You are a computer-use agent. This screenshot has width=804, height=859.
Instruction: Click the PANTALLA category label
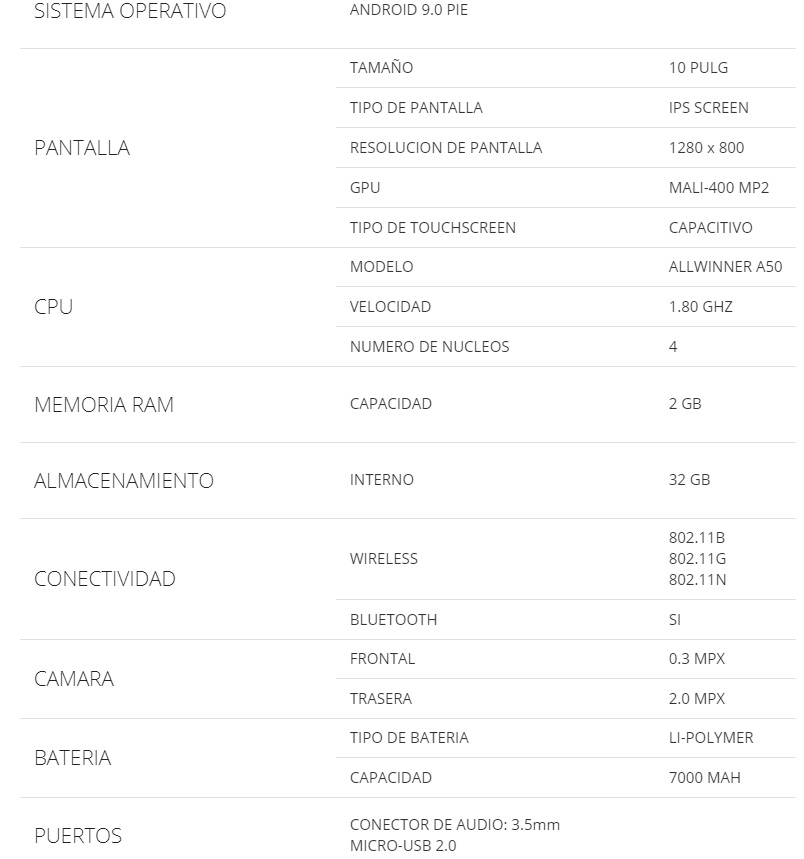82,148
